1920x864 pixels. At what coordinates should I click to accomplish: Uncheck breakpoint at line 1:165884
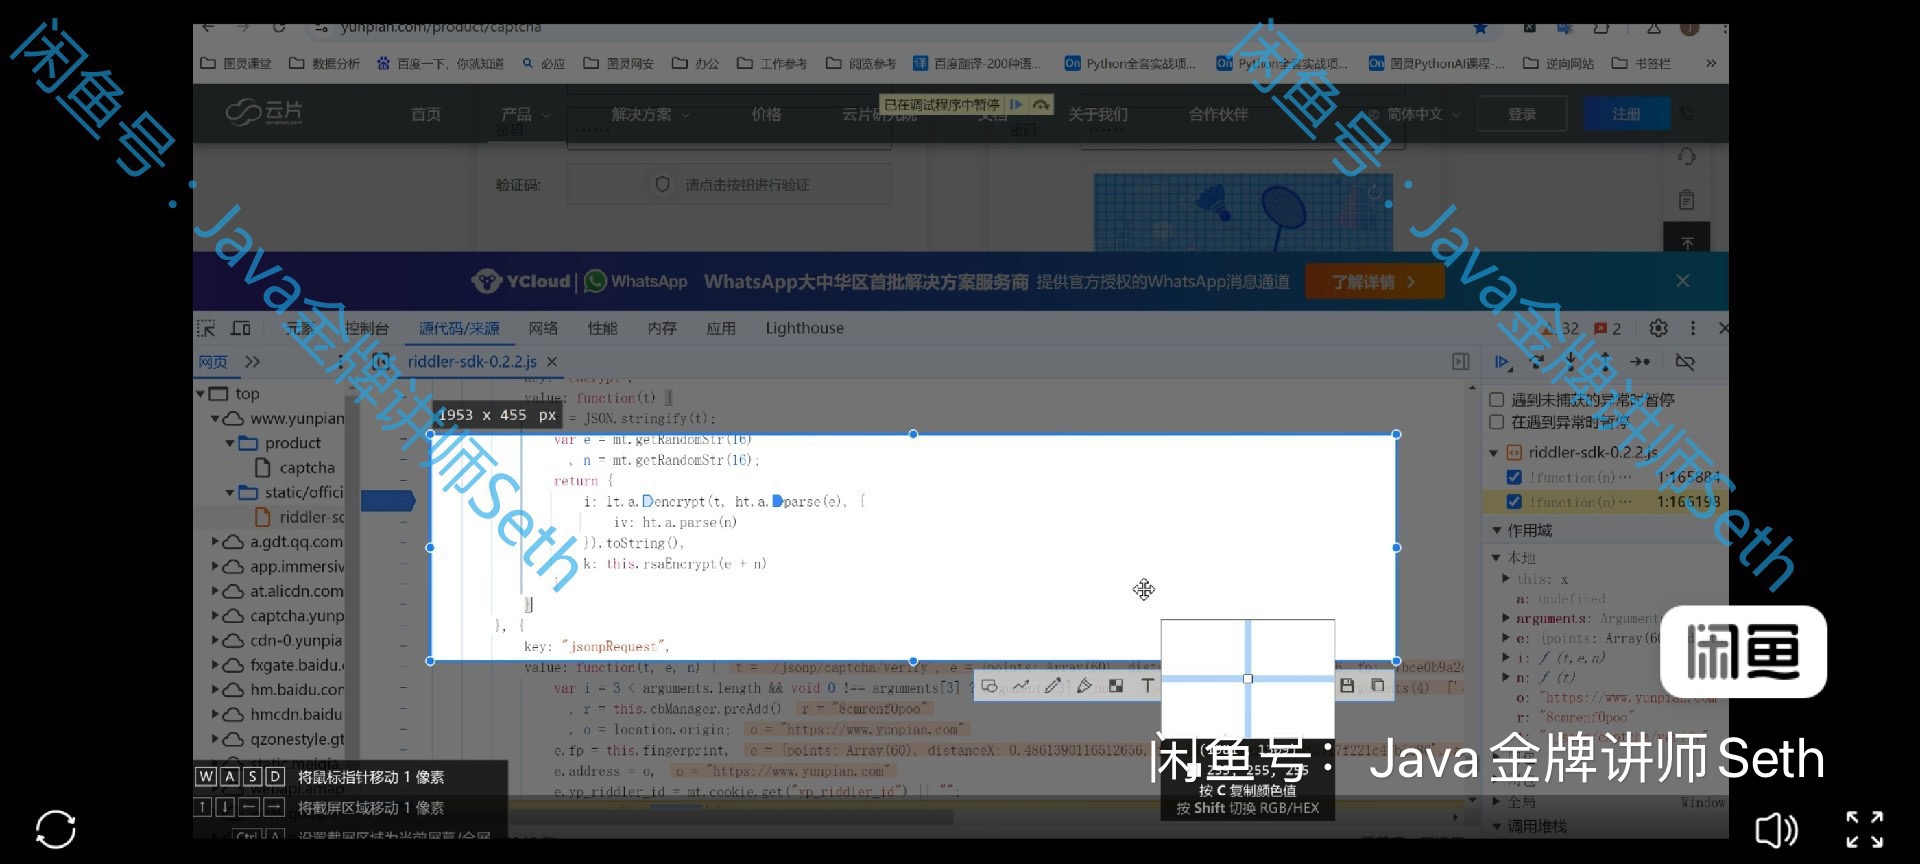tap(1514, 478)
